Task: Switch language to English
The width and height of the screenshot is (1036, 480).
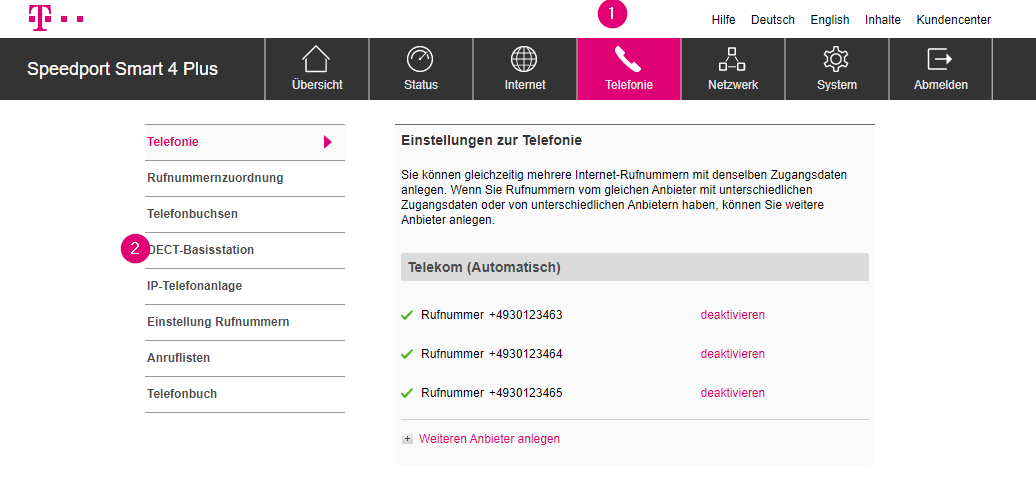Action: point(830,20)
